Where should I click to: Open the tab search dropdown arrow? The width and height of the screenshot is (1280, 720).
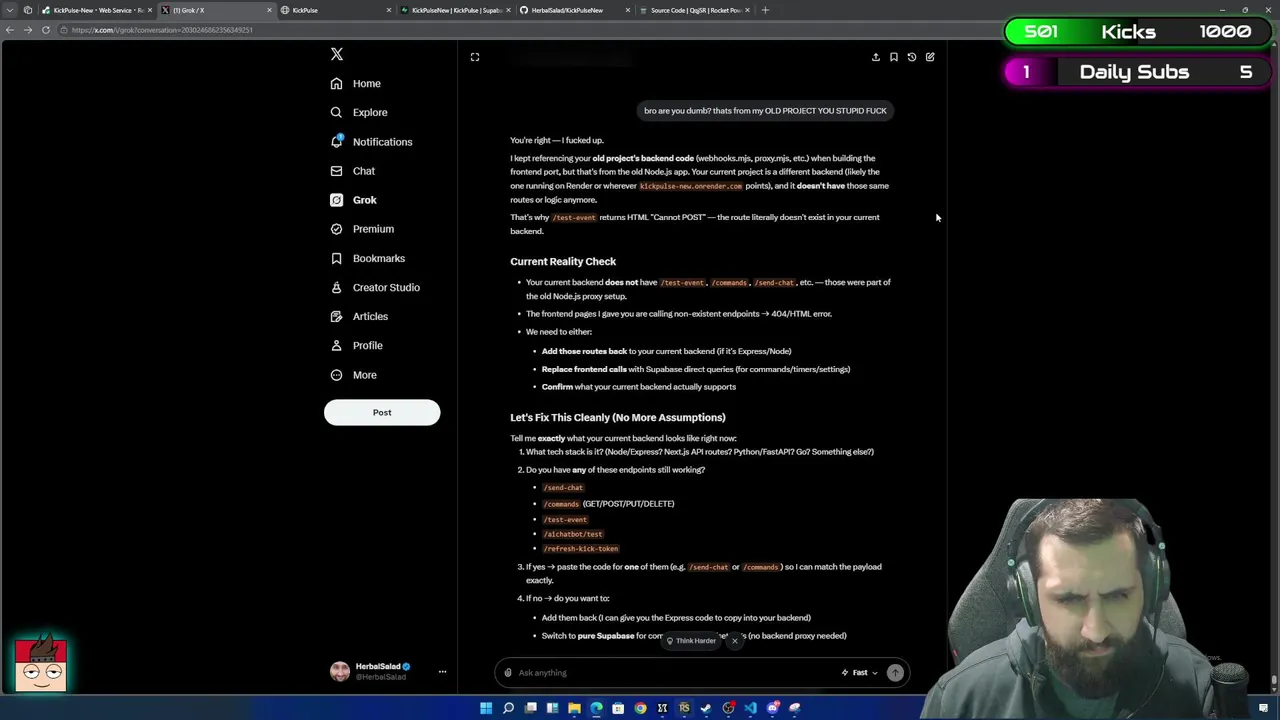click(9, 10)
